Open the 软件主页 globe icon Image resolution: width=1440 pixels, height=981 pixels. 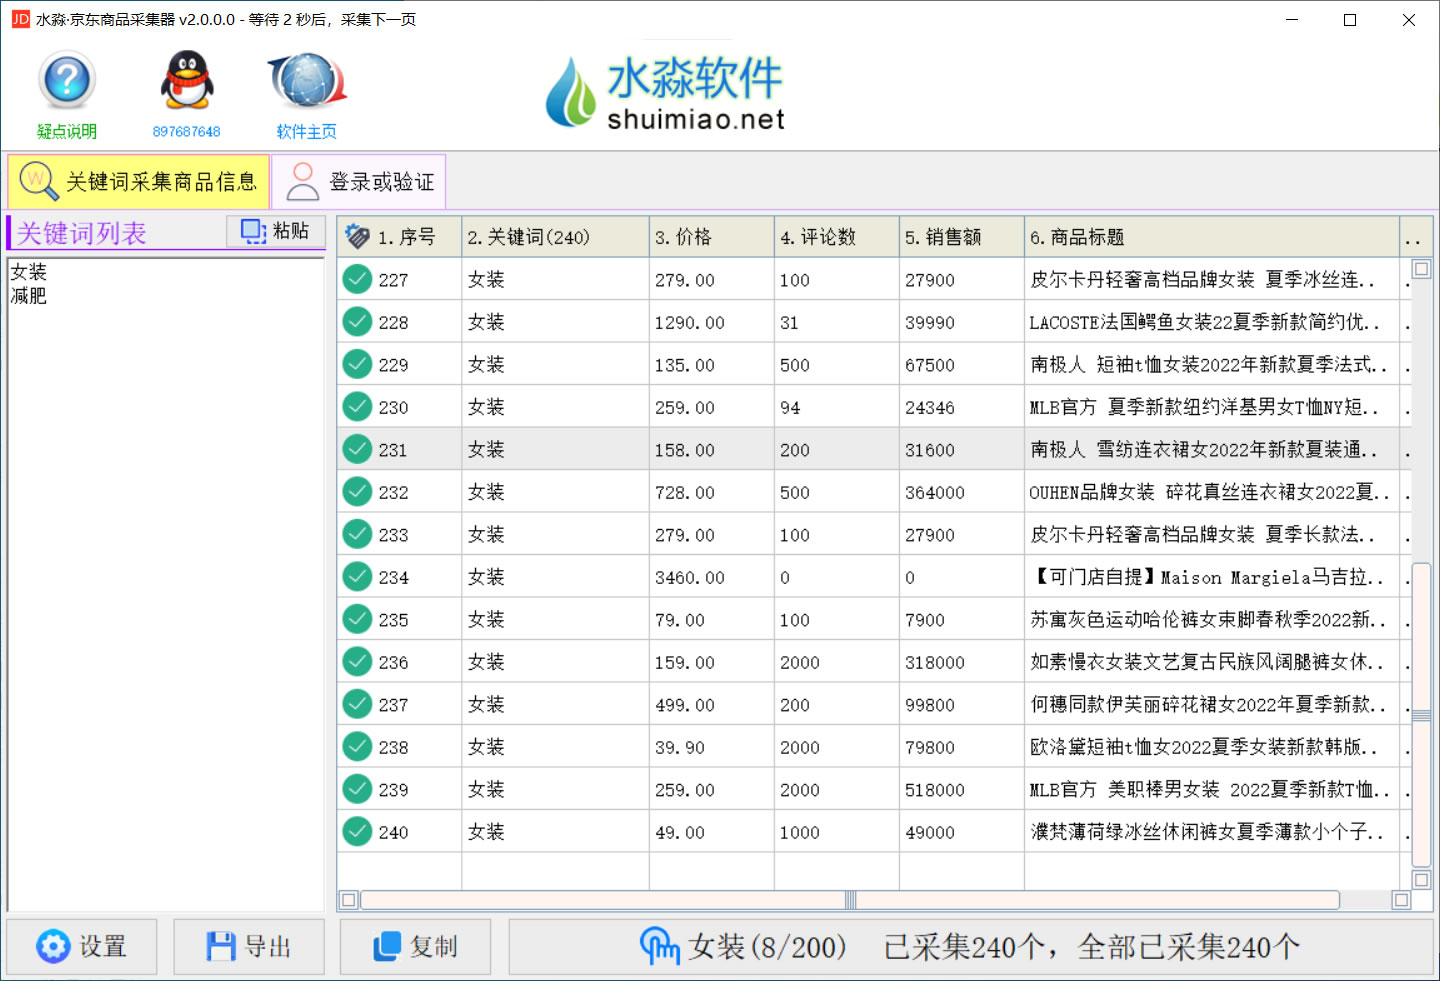tap(307, 80)
